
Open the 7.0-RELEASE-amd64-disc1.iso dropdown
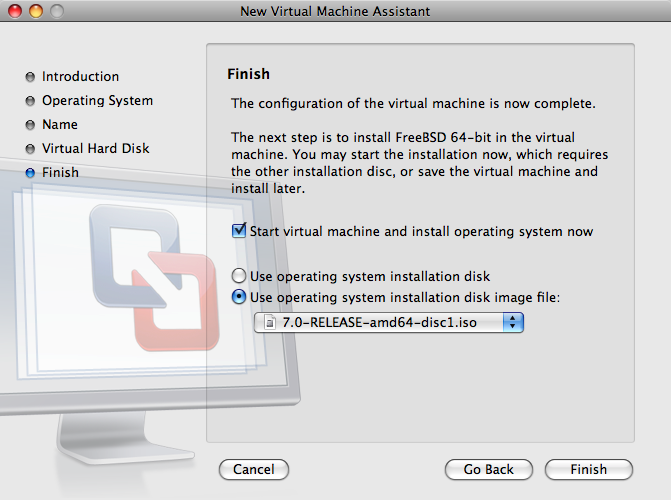pyautogui.click(x=389, y=322)
